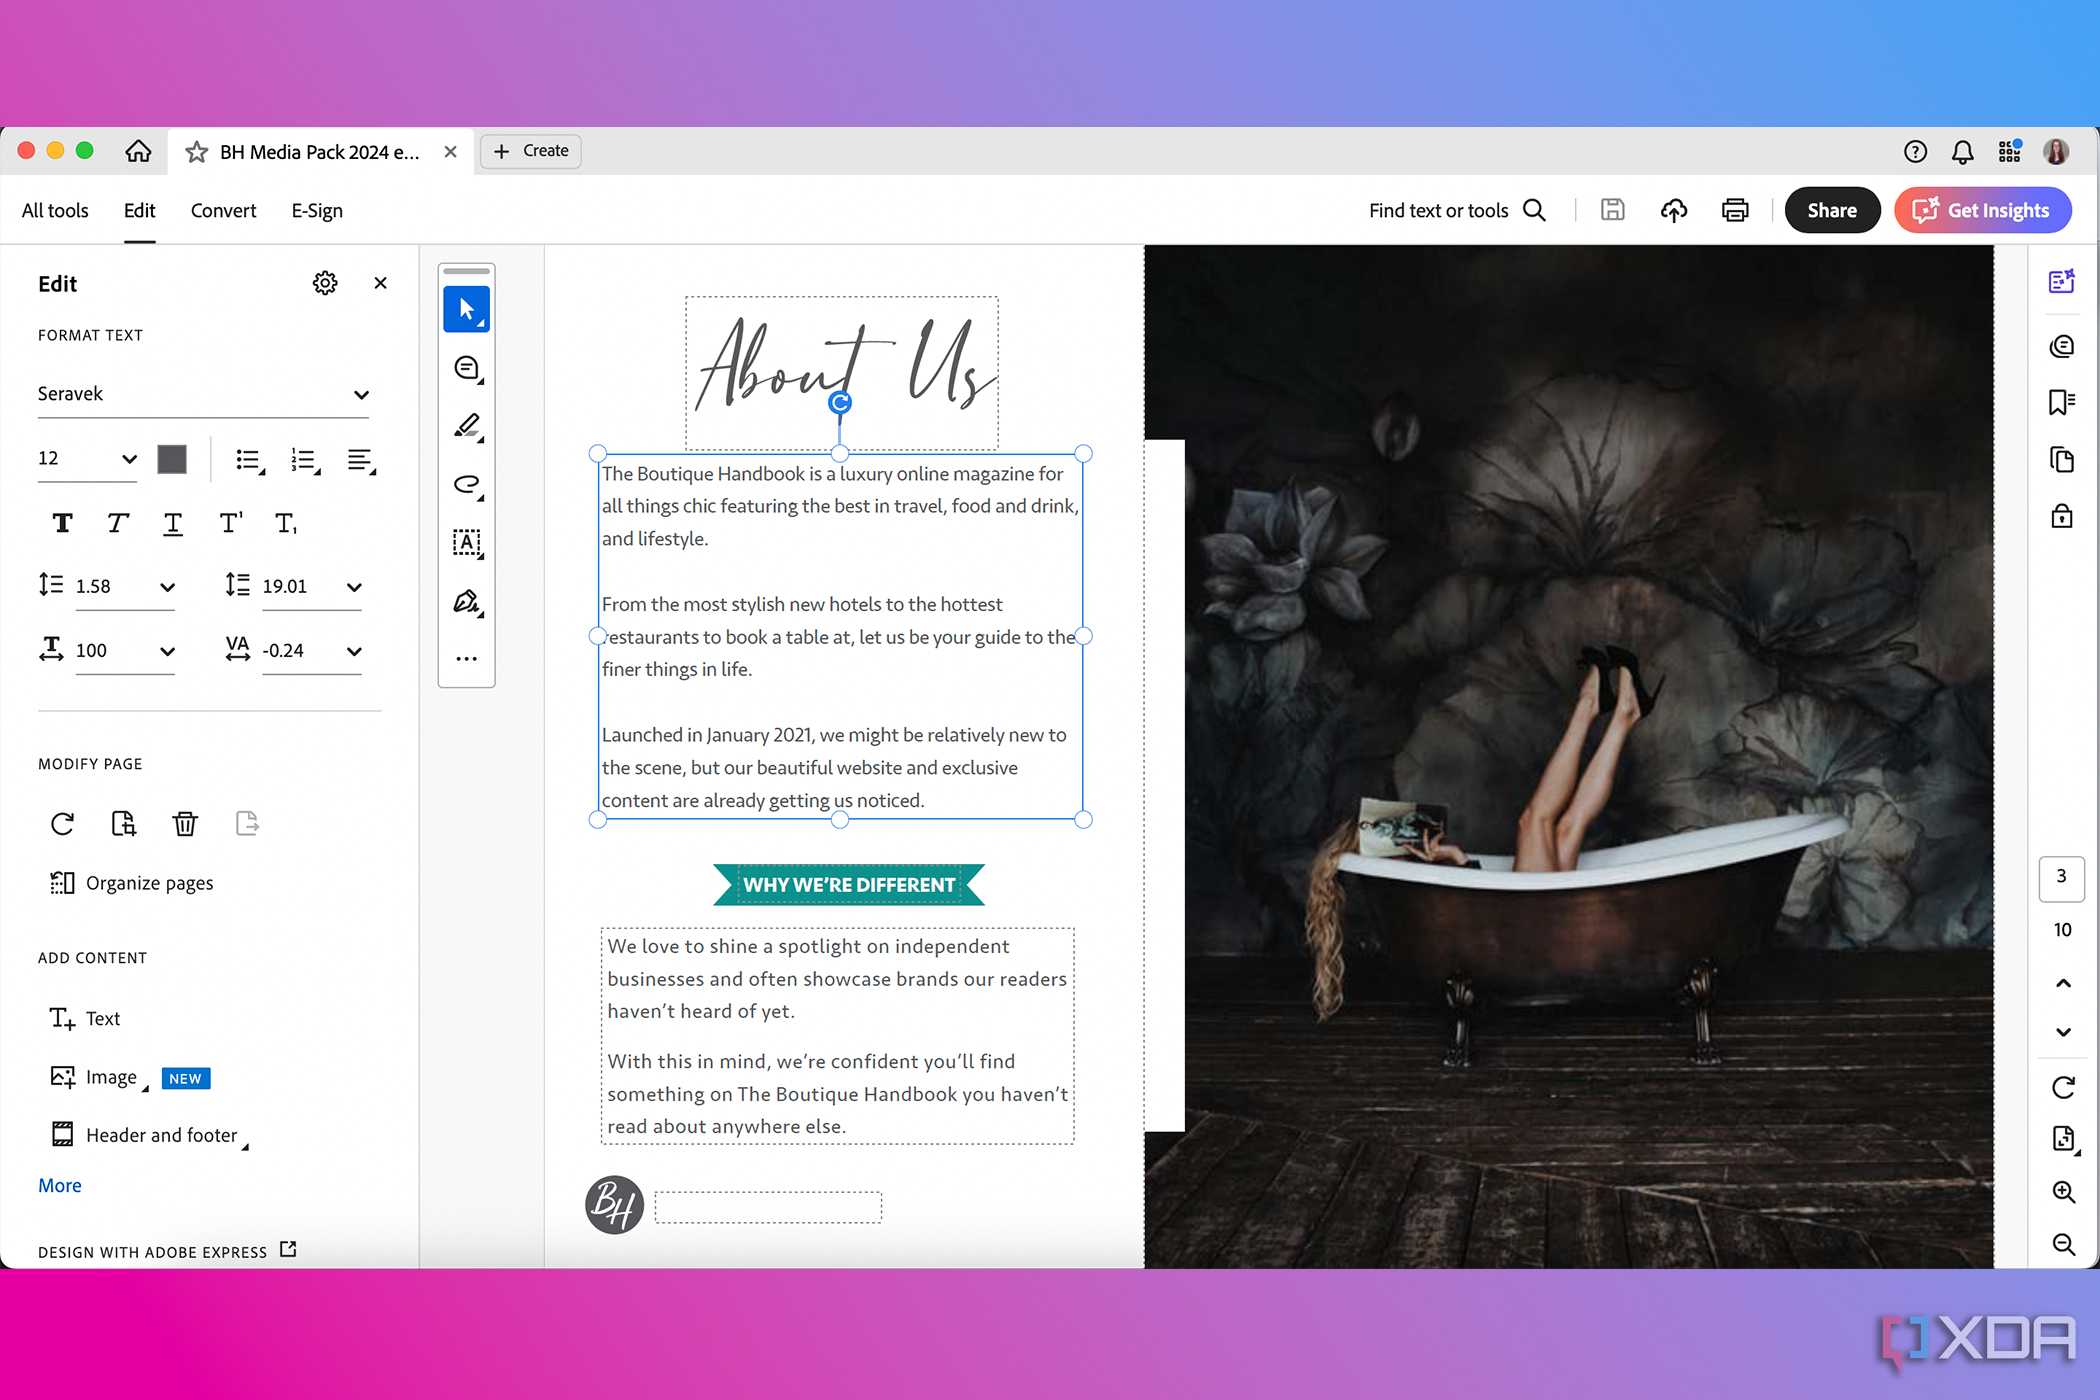The image size is (2100, 1400).
Task: Click the upload to cloud icon
Action: coord(1674,210)
